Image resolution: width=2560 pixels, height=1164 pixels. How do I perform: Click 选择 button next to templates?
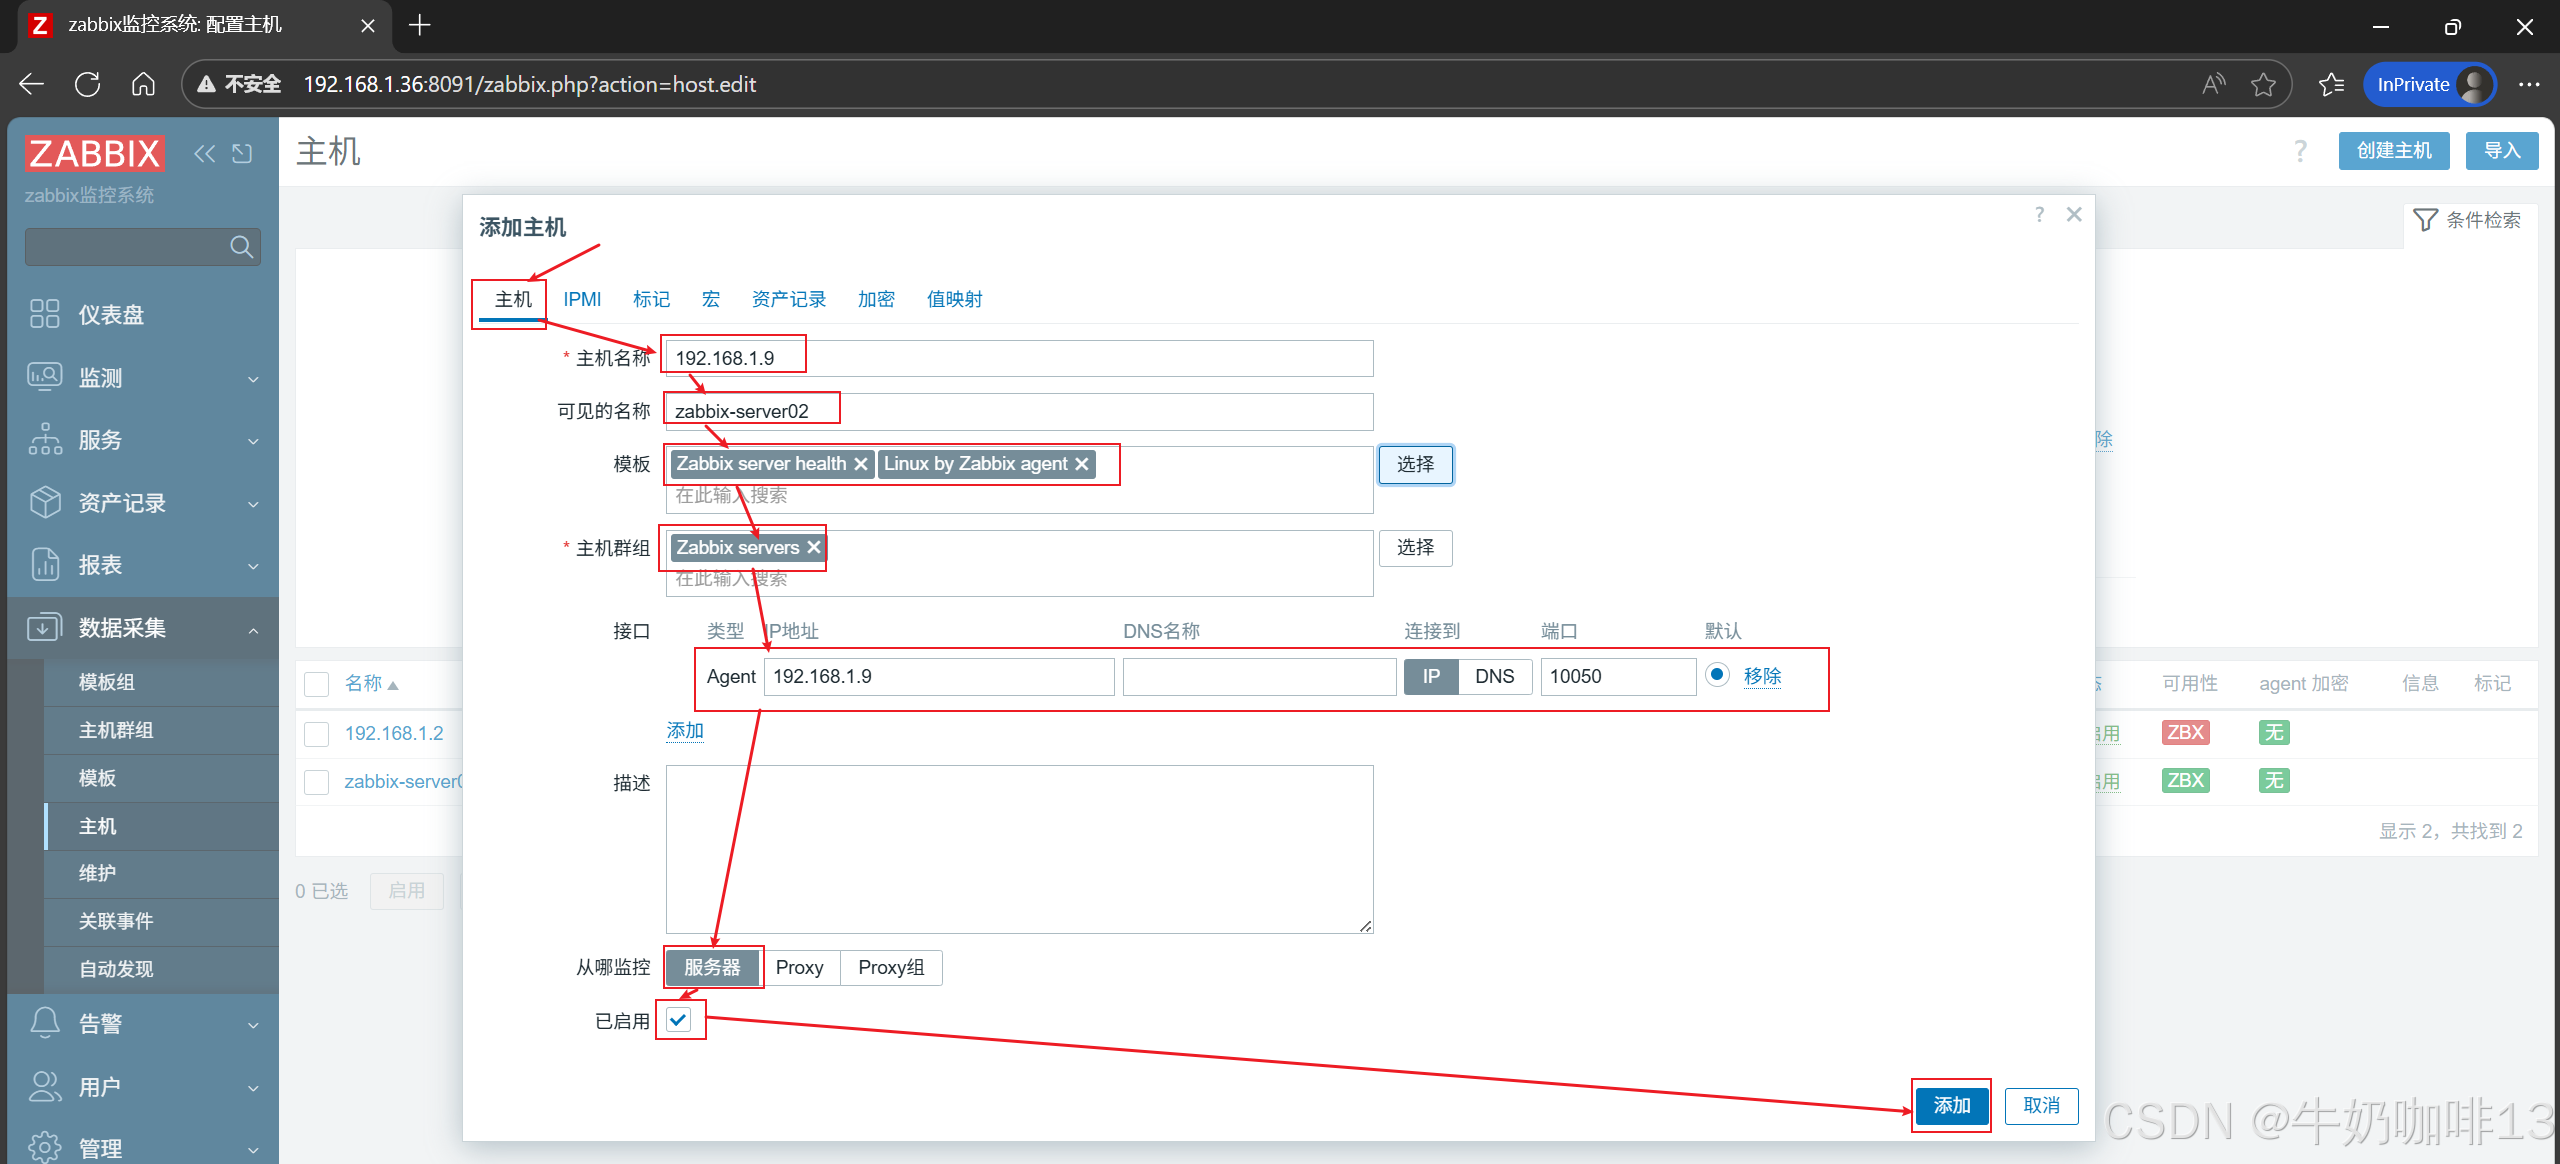click(1415, 464)
